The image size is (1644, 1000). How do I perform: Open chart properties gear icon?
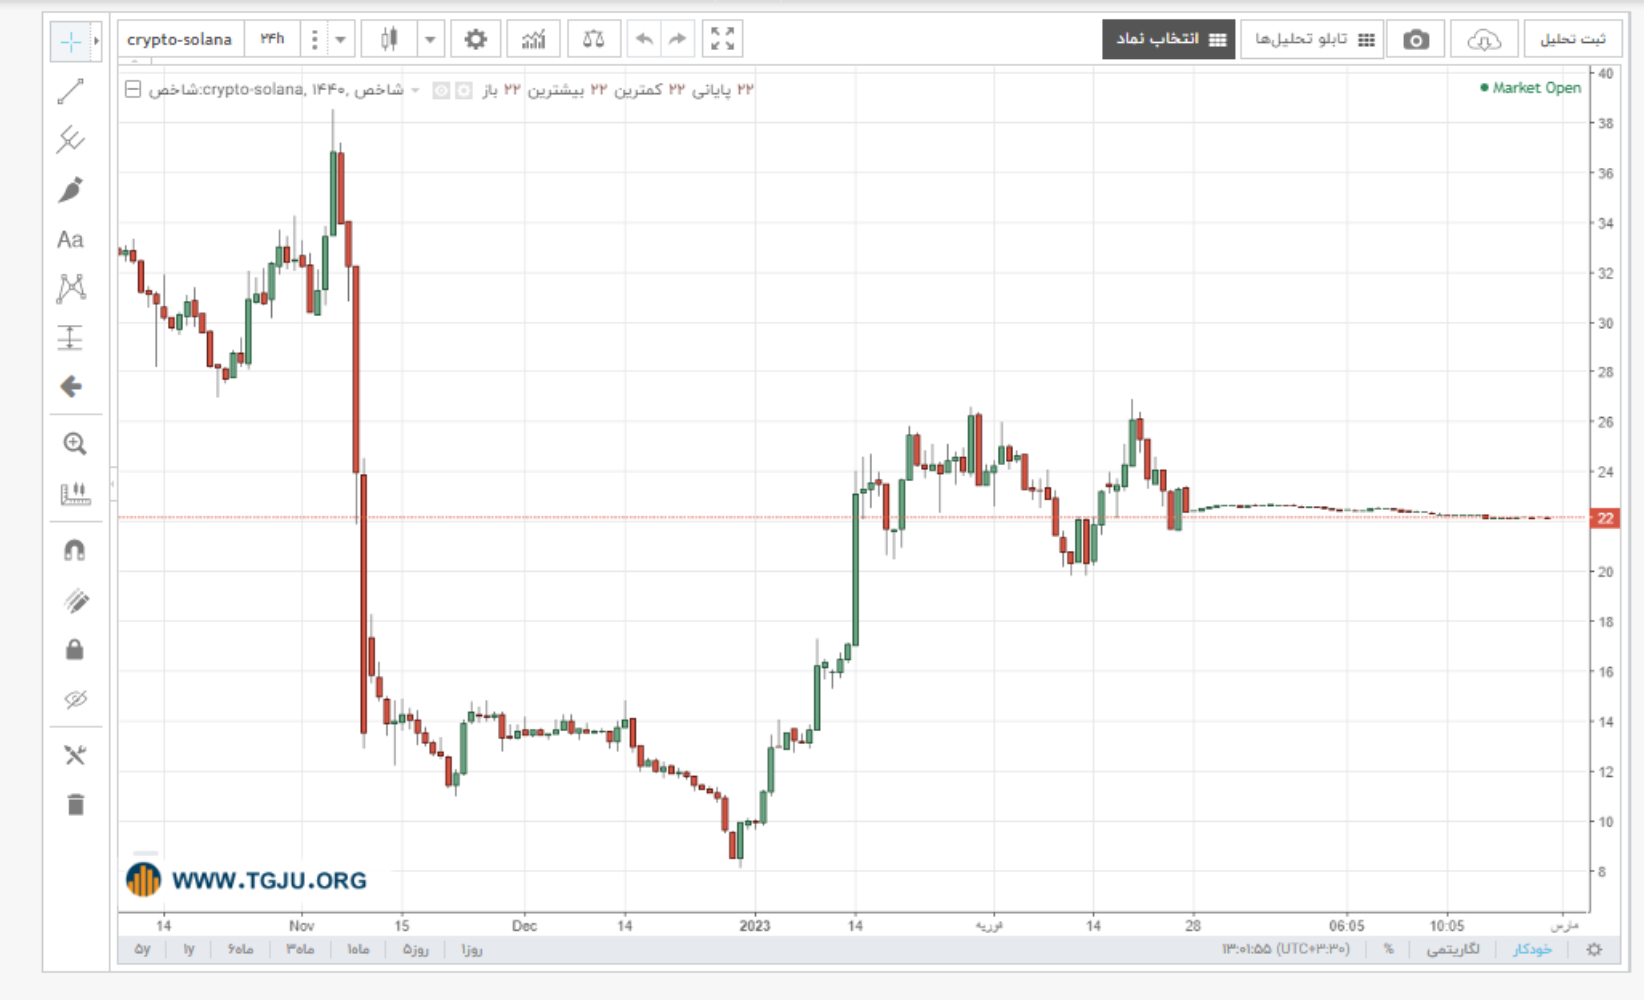(476, 40)
